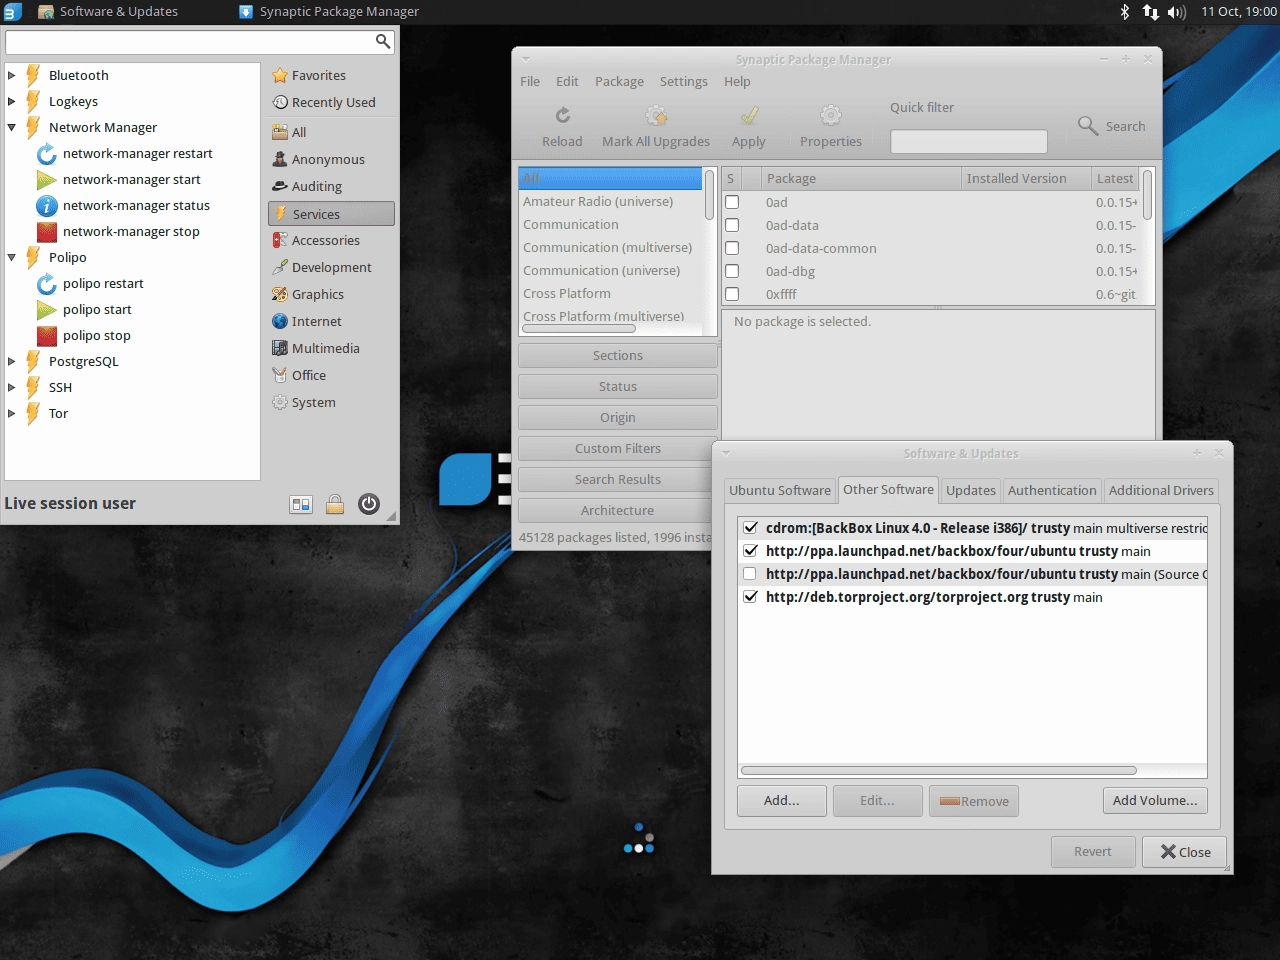Click the Origin filter button in Synaptic
The width and height of the screenshot is (1280, 960).
(x=618, y=417)
